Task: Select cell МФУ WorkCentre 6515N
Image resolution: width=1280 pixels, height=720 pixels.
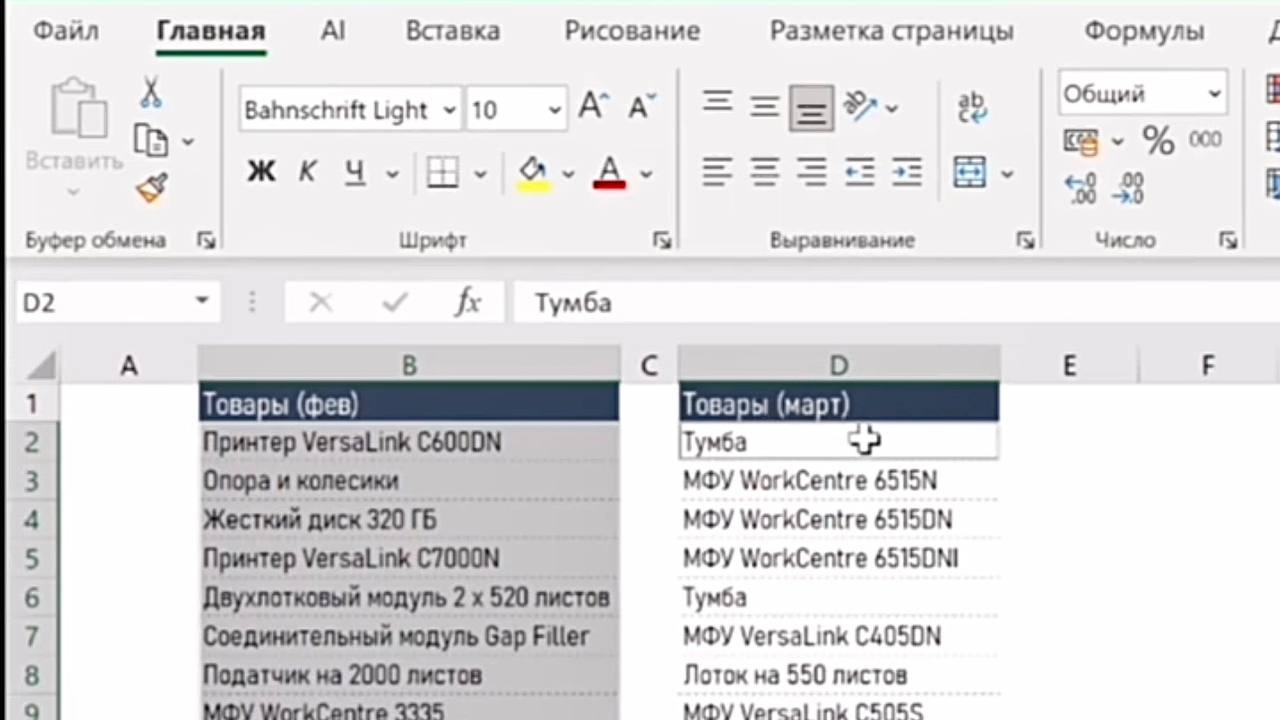Action: pos(839,481)
